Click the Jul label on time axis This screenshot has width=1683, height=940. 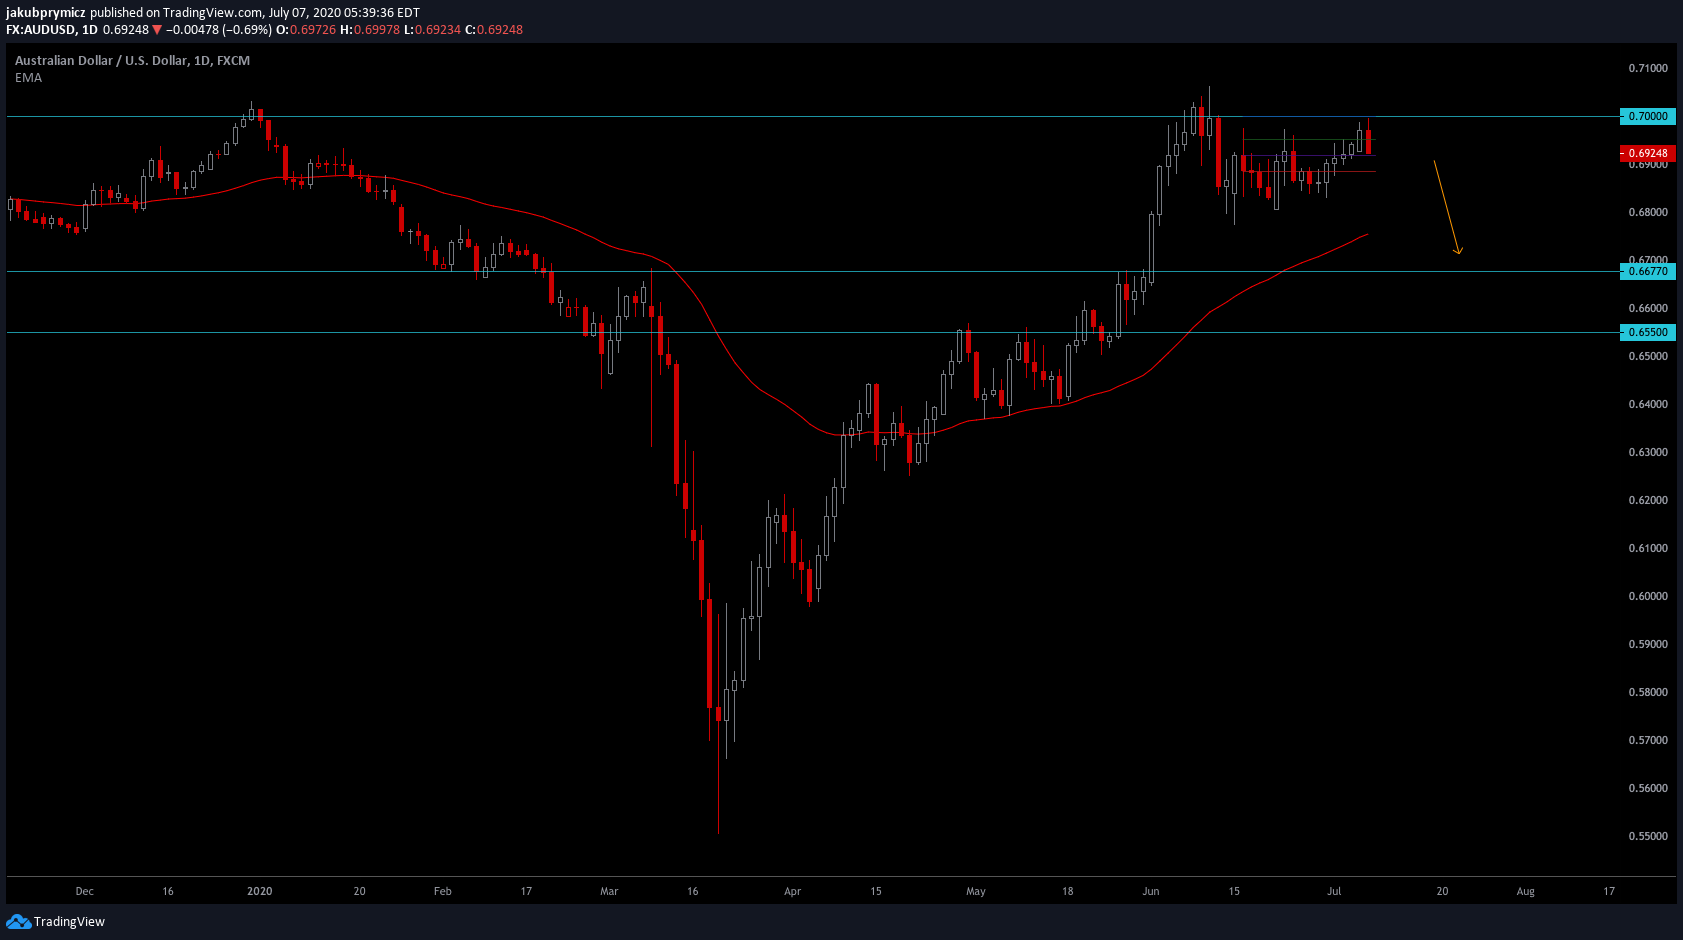[x=1334, y=891]
